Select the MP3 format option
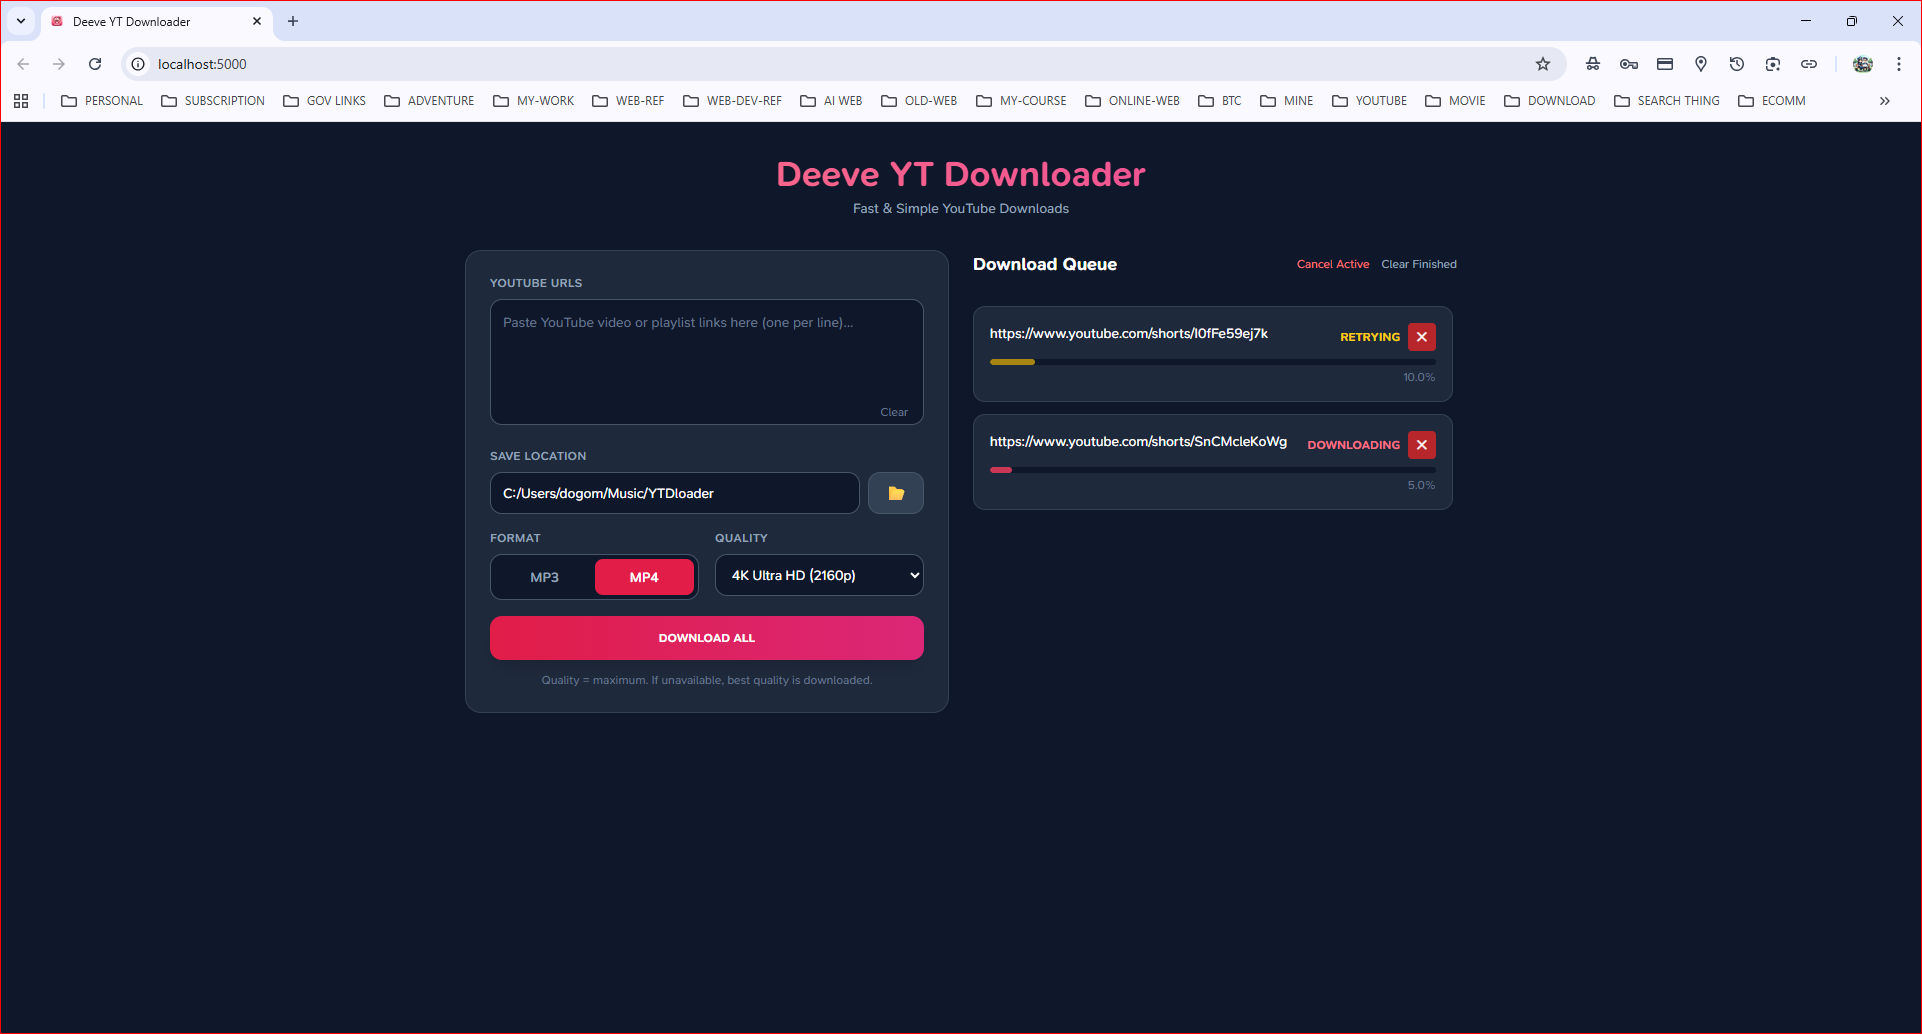Viewport: 1922px width, 1034px height. tap(544, 577)
